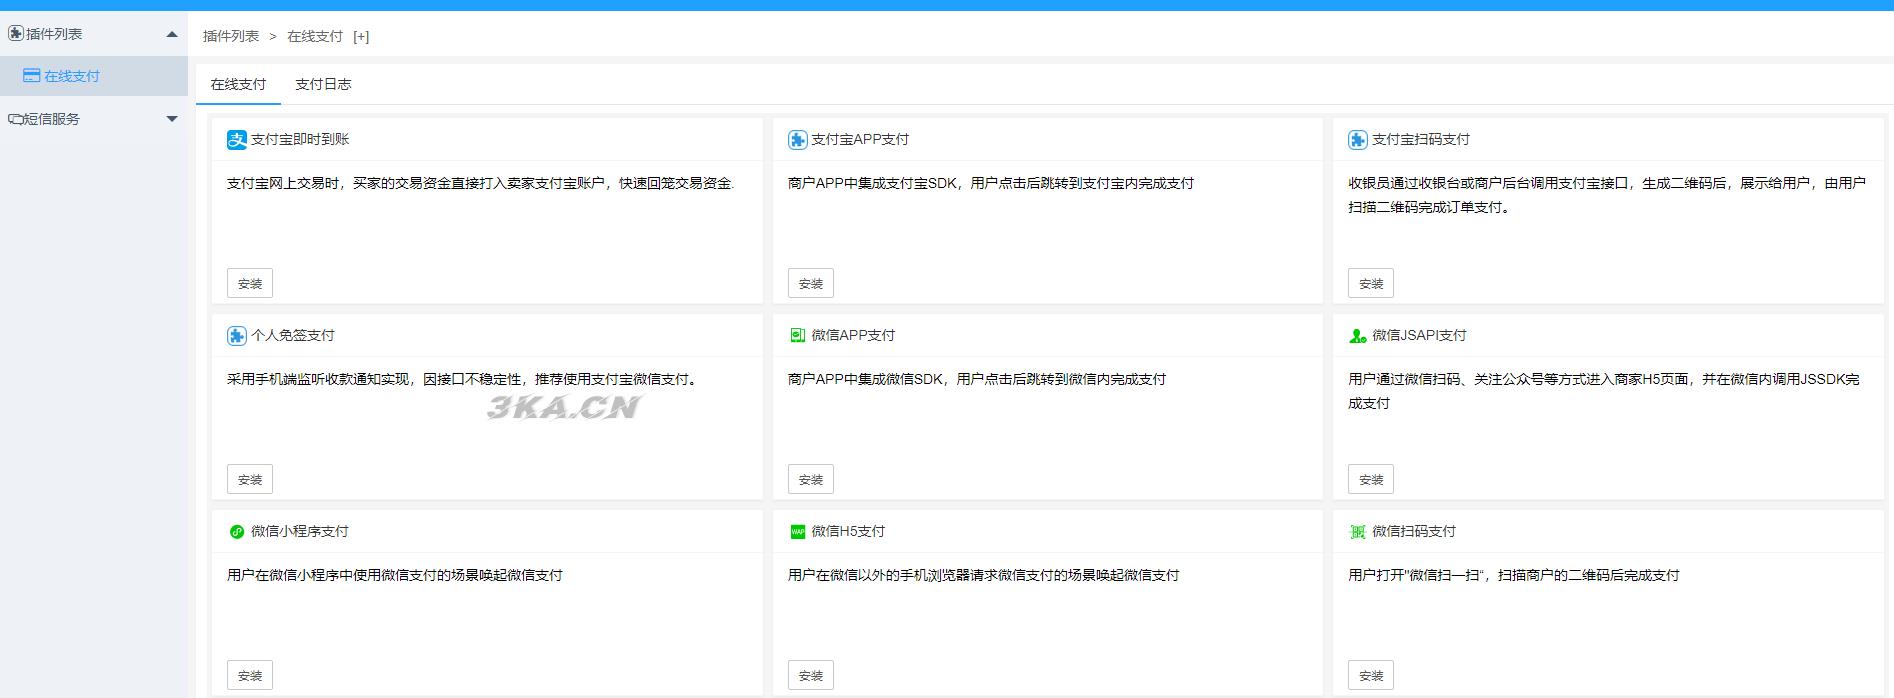Screen dimensions: 1894x698
Task: Open 在线支付 in the left sidebar
Action: pyautogui.click(x=71, y=76)
